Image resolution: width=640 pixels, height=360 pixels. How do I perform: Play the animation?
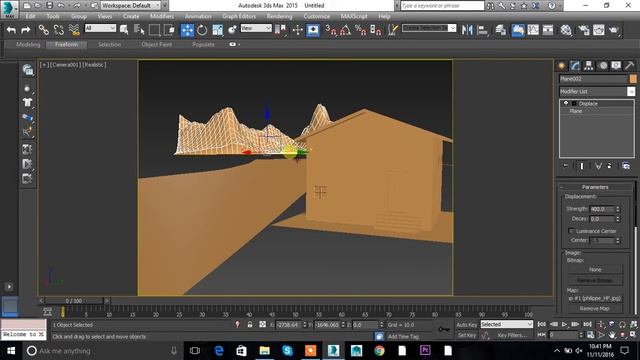564,324
